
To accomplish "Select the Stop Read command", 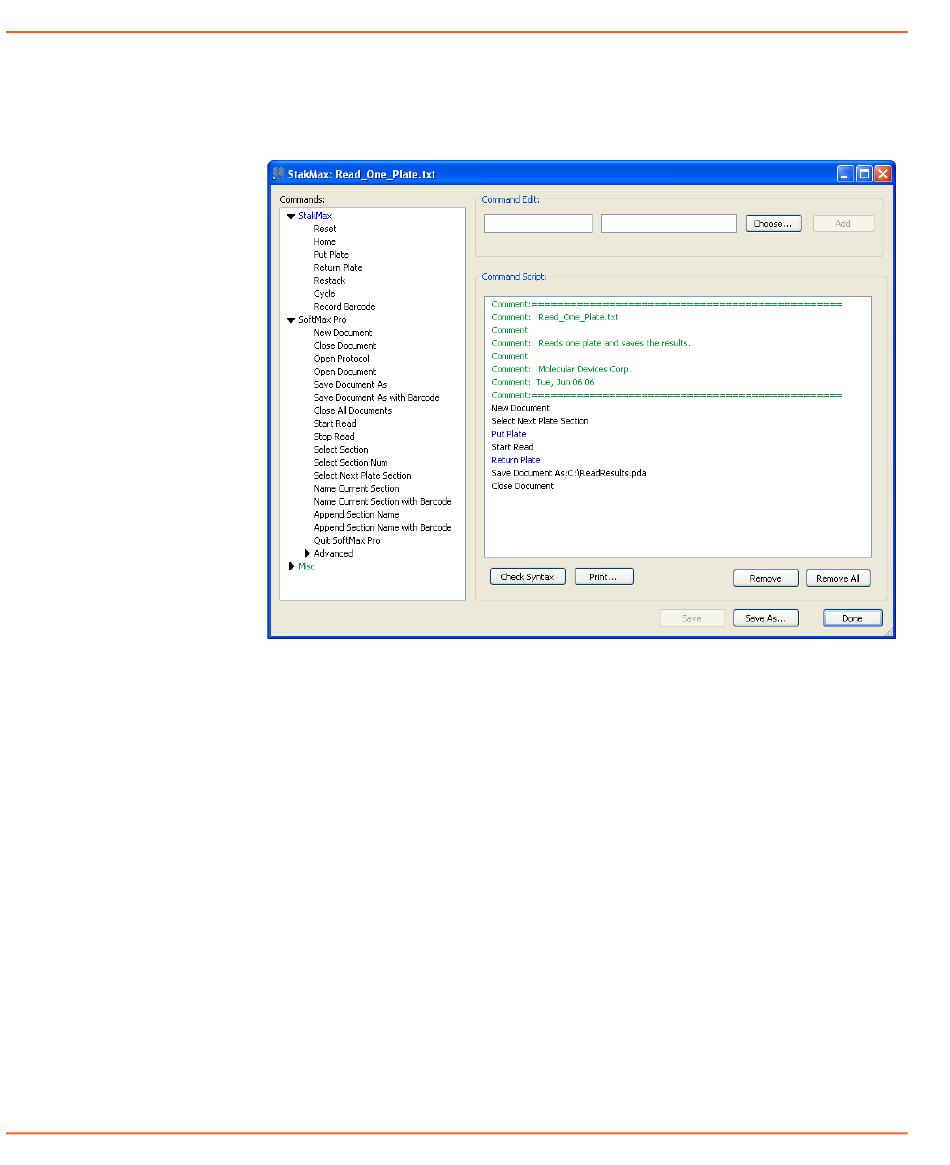I will (334, 437).
